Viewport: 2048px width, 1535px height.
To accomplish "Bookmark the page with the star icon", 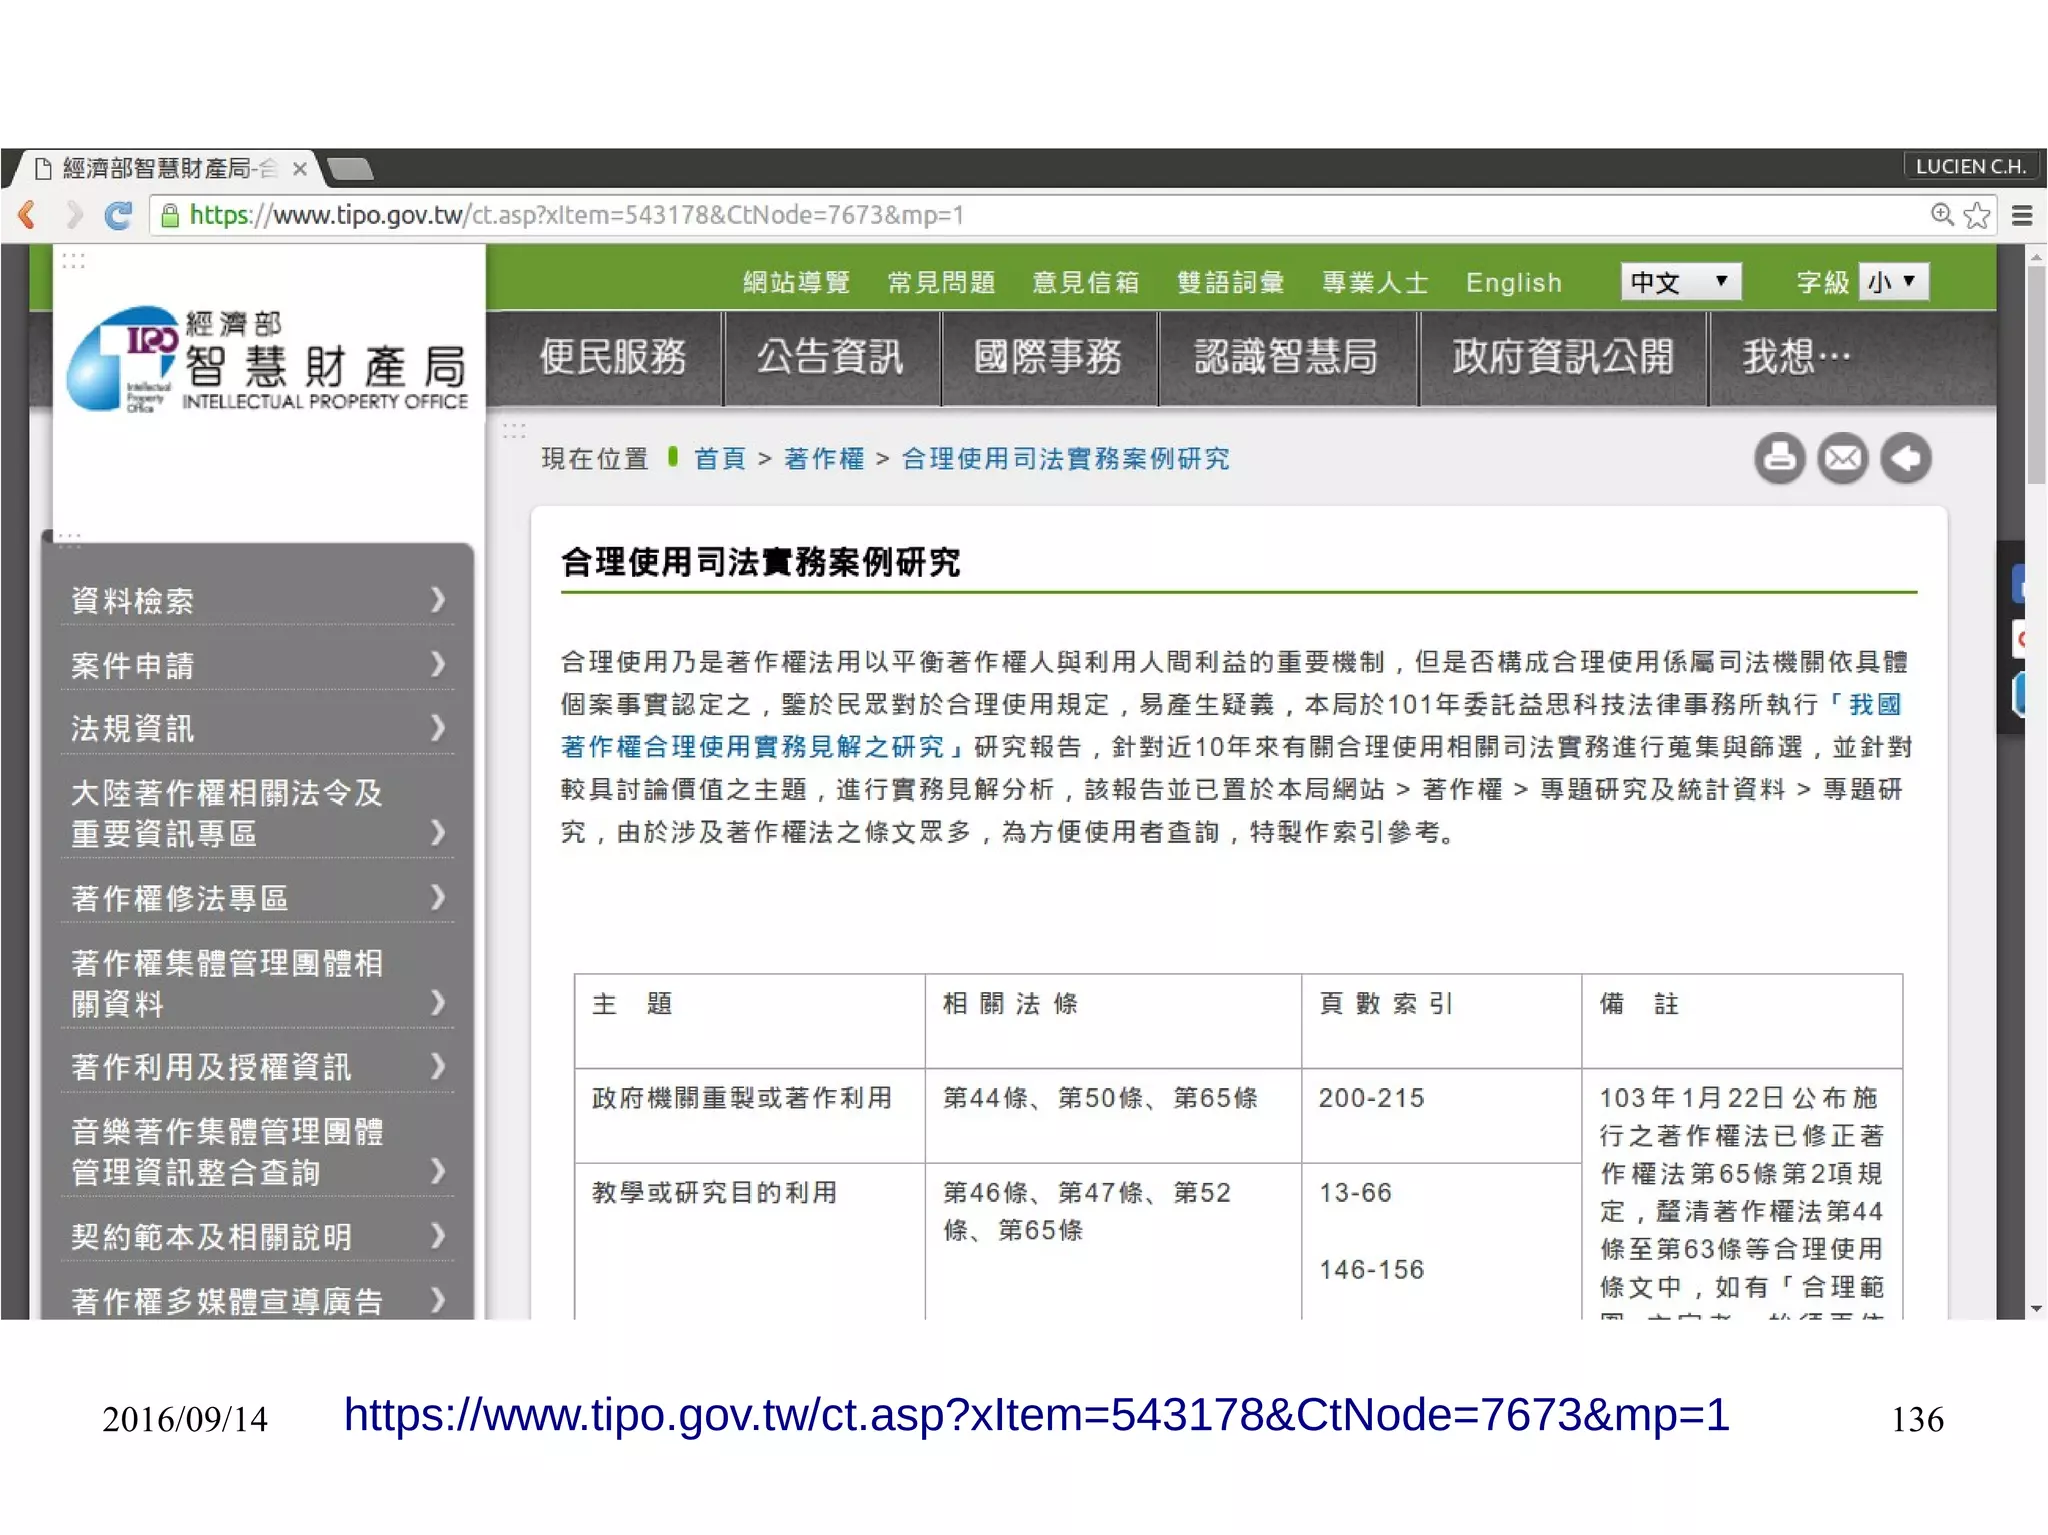I will (x=1976, y=215).
